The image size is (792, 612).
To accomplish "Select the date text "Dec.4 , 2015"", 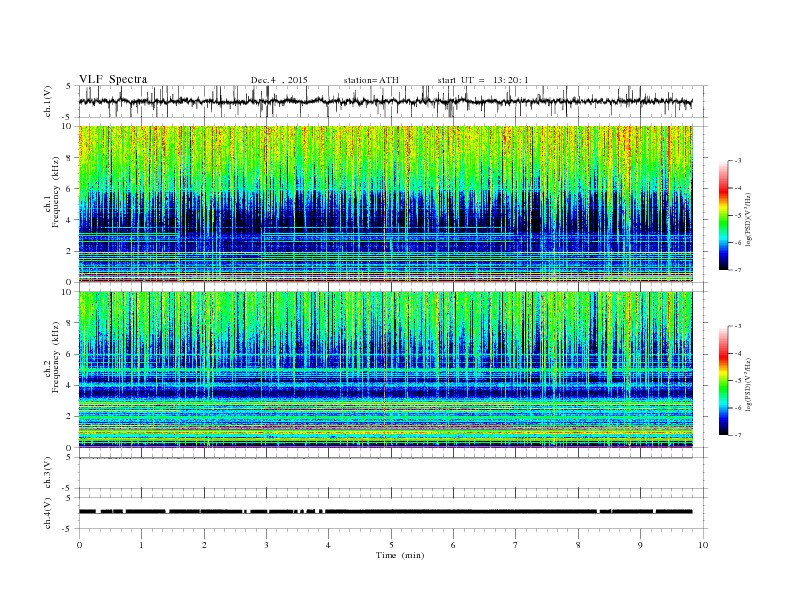I will pos(279,80).
